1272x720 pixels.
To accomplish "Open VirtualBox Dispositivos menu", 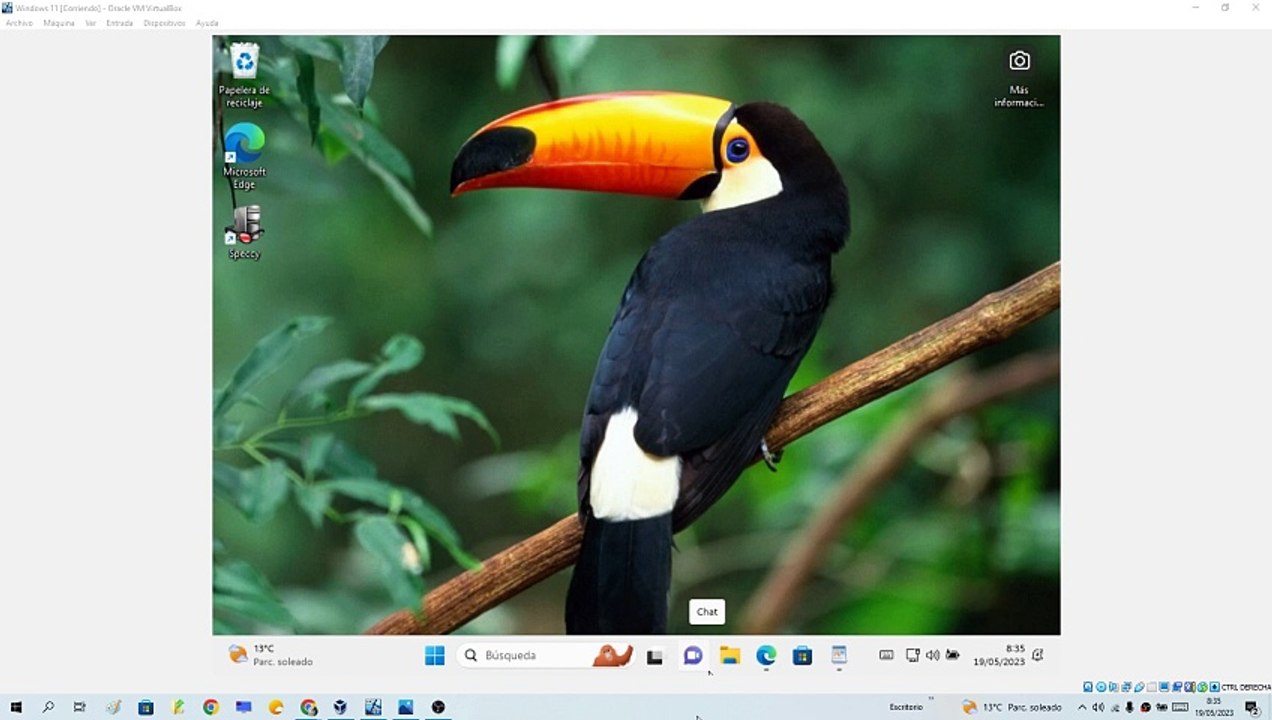I will pos(164,23).
